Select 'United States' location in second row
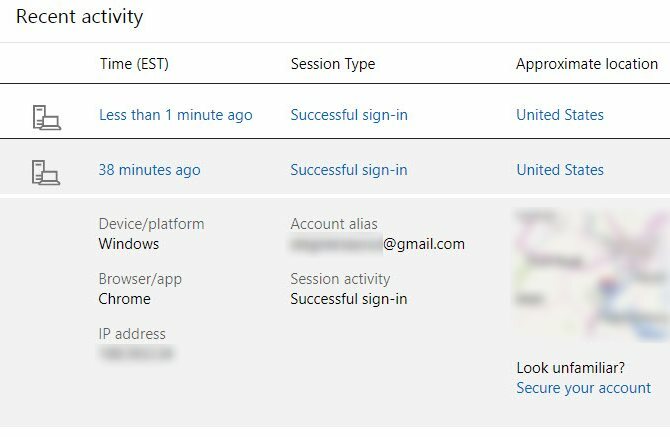Image resolution: width=670 pixels, height=437 pixels. 560,170
